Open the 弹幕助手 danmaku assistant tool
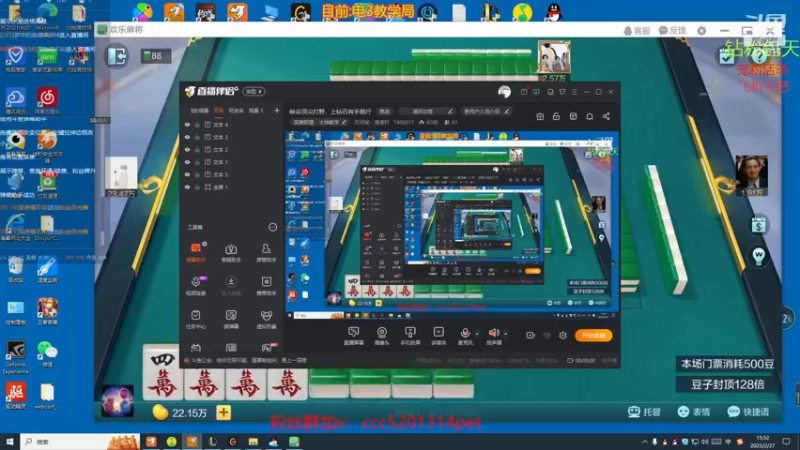 pos(196,253)
